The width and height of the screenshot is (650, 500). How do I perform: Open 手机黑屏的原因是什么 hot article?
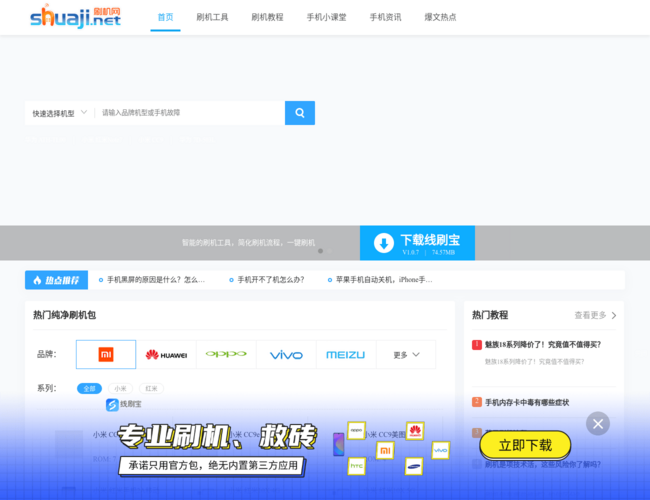tap(156, 280)
